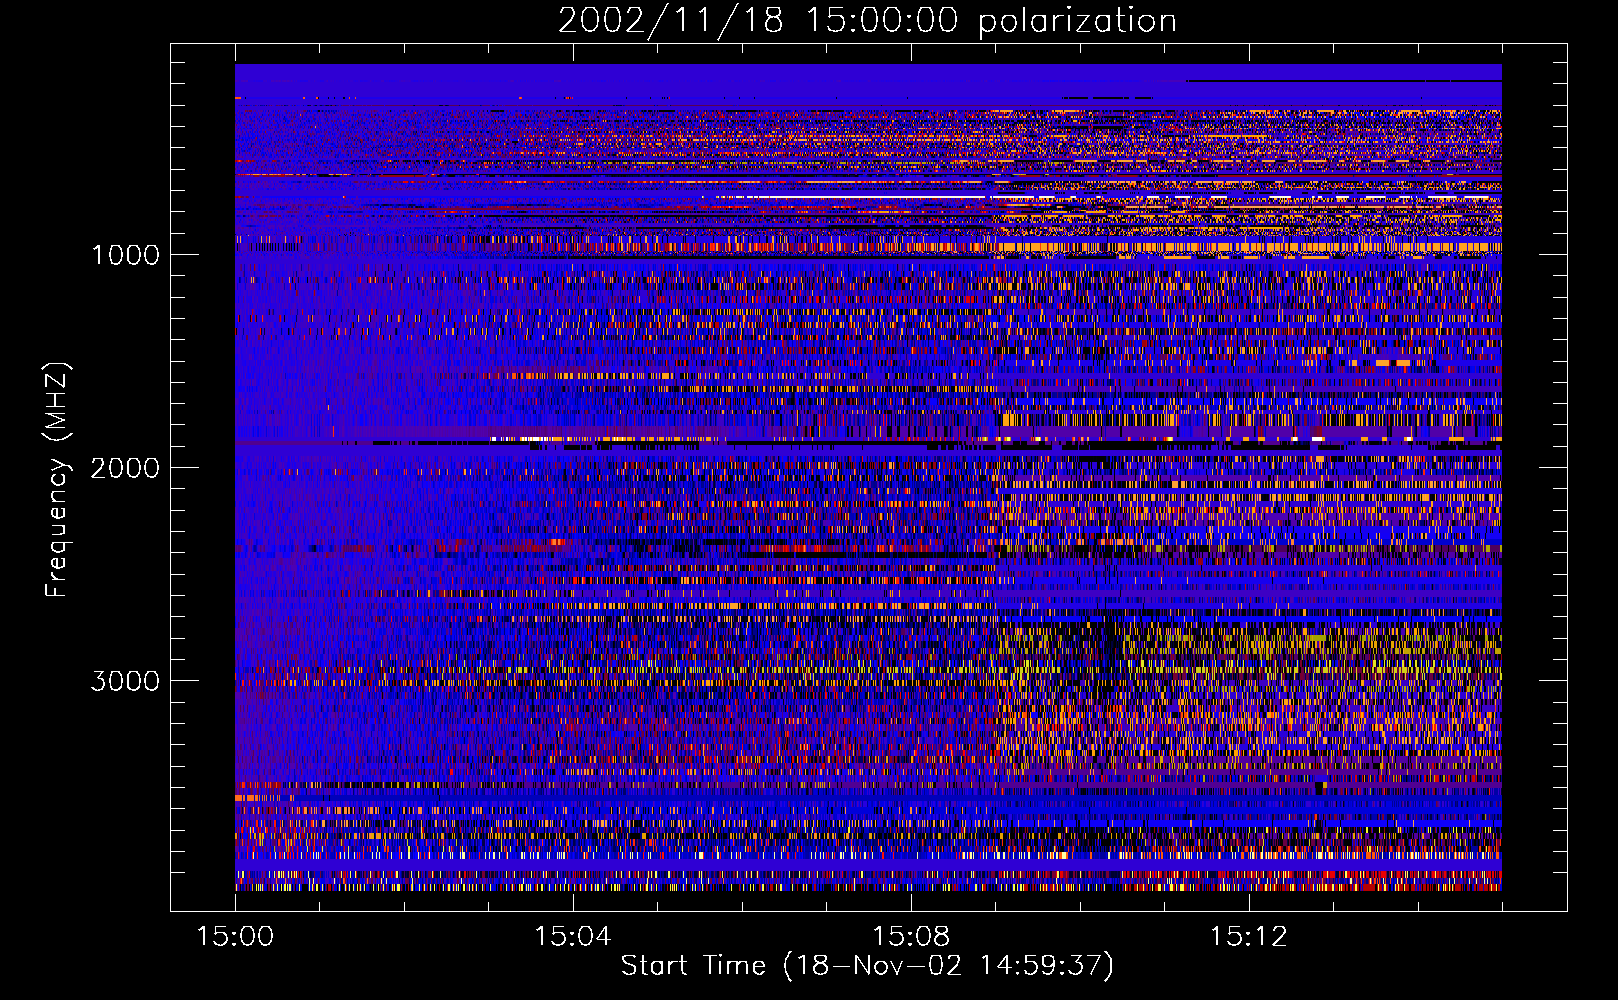Click the 15:12 time tick label
Image resolution: width=1618 pixels, height=1000 pixels.
(1248, 937)
